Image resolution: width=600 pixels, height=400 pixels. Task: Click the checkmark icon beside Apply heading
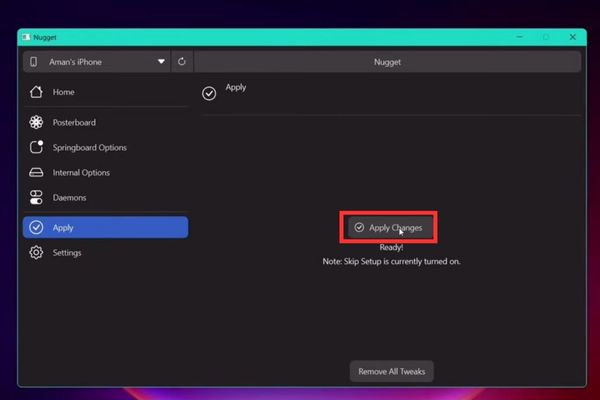pos(209,93)
